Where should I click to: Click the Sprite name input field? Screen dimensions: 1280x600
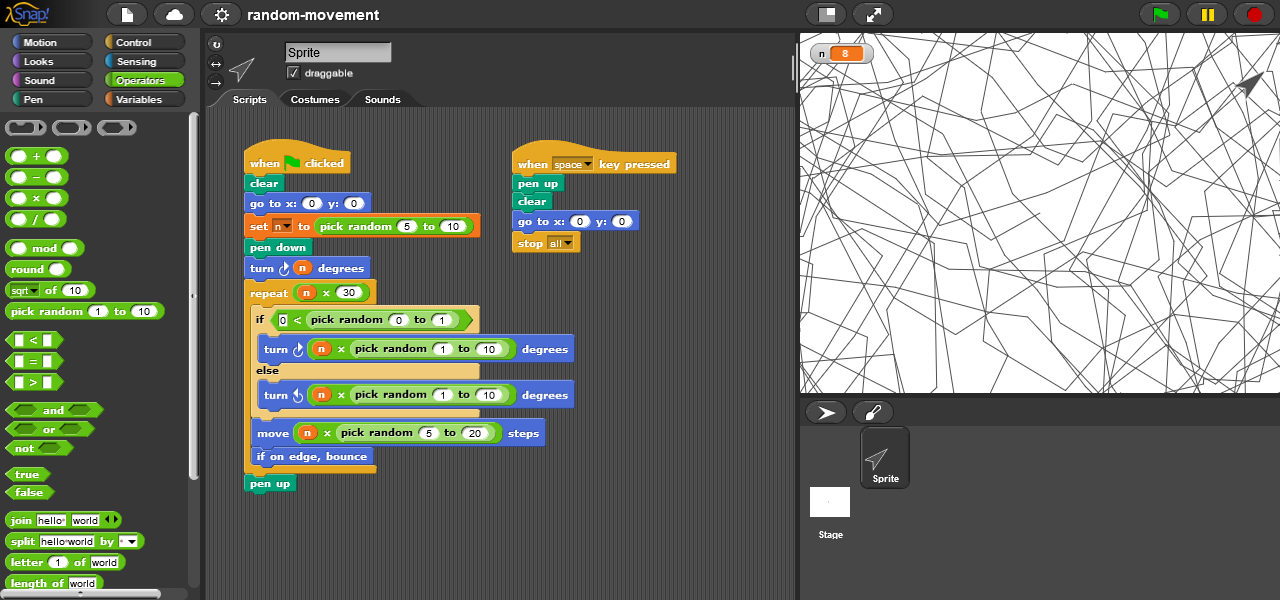(x=337, y=53)
